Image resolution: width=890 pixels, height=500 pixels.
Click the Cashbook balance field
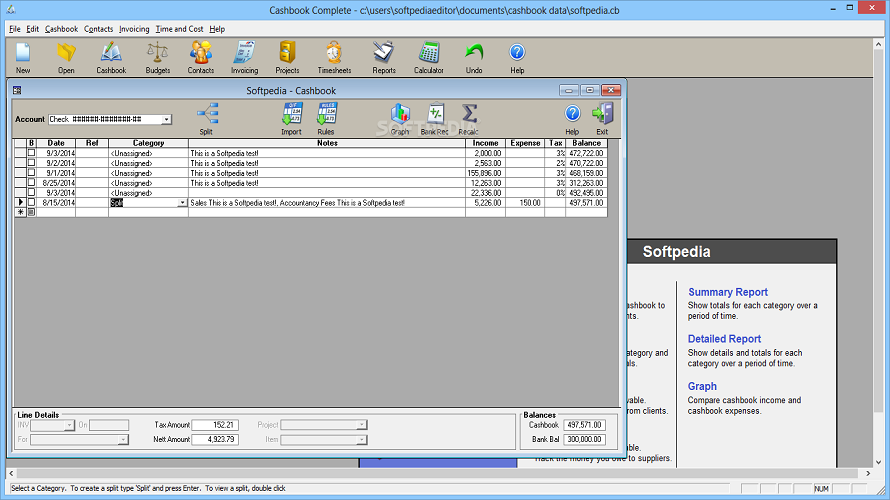tap(585, 425)
